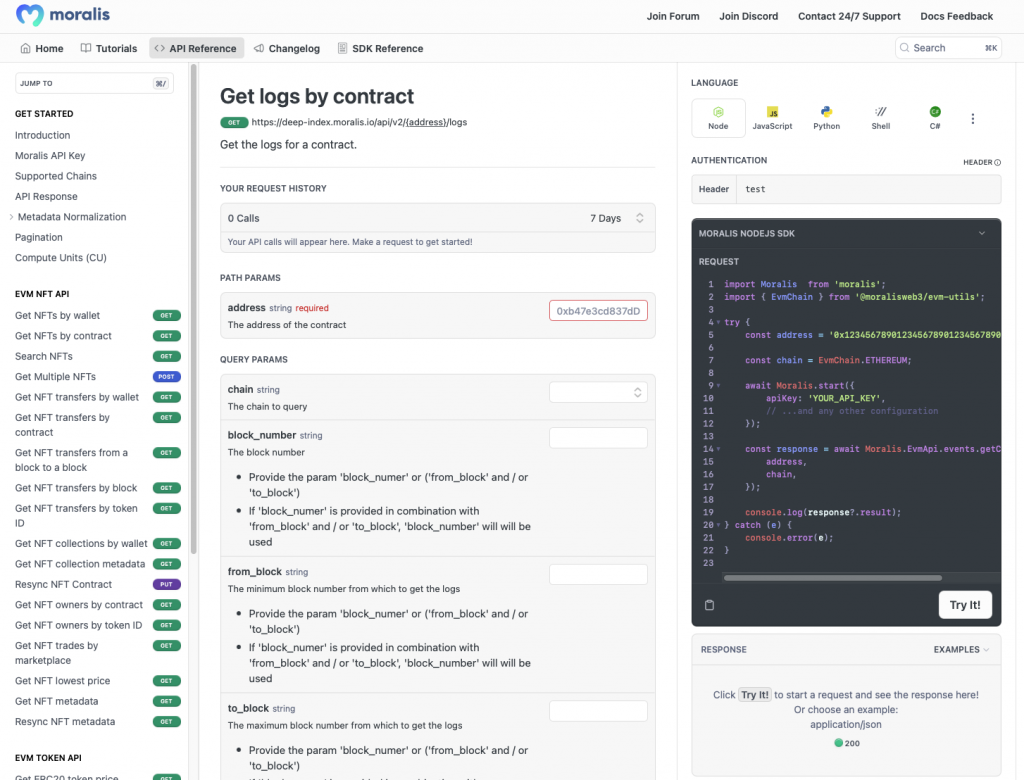This screenshot has height=780, width=1024.
Task: Click the inline Try It! in response panel
Action: coord(754,695)
